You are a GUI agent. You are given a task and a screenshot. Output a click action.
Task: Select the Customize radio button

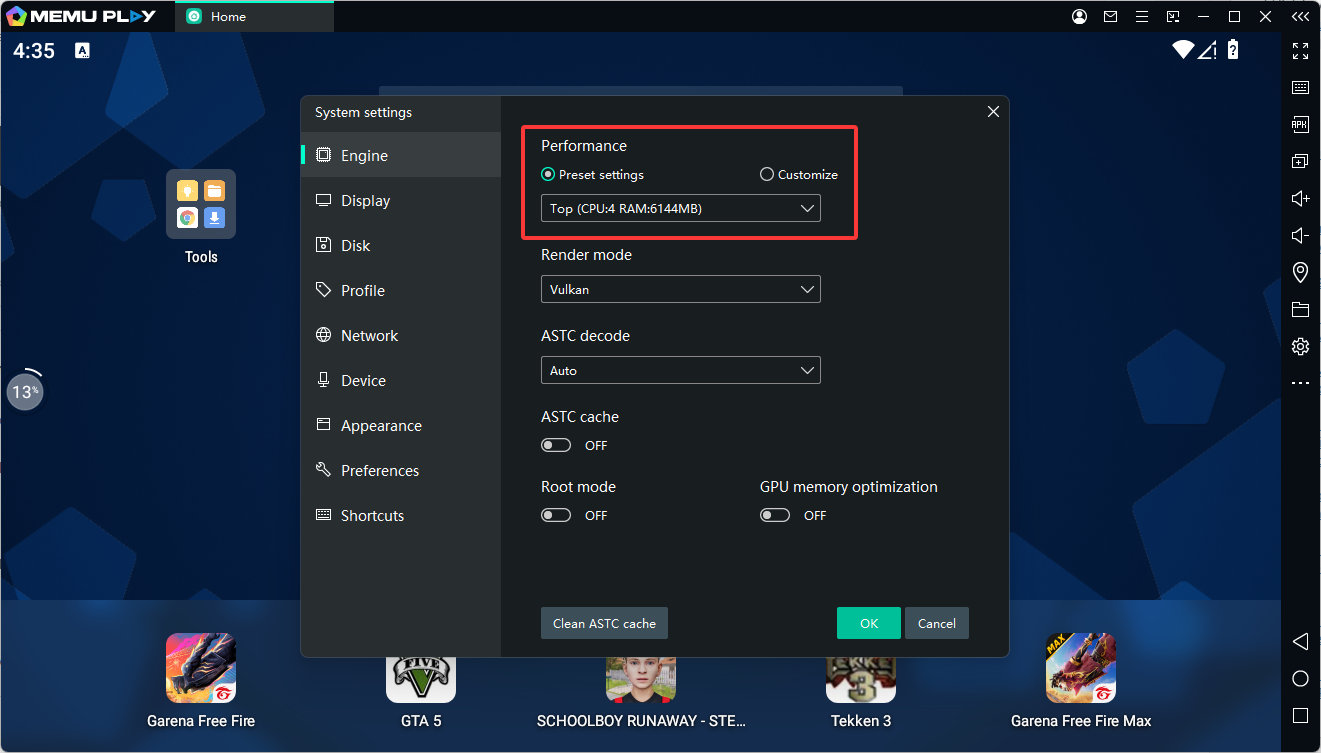point(767,174)
